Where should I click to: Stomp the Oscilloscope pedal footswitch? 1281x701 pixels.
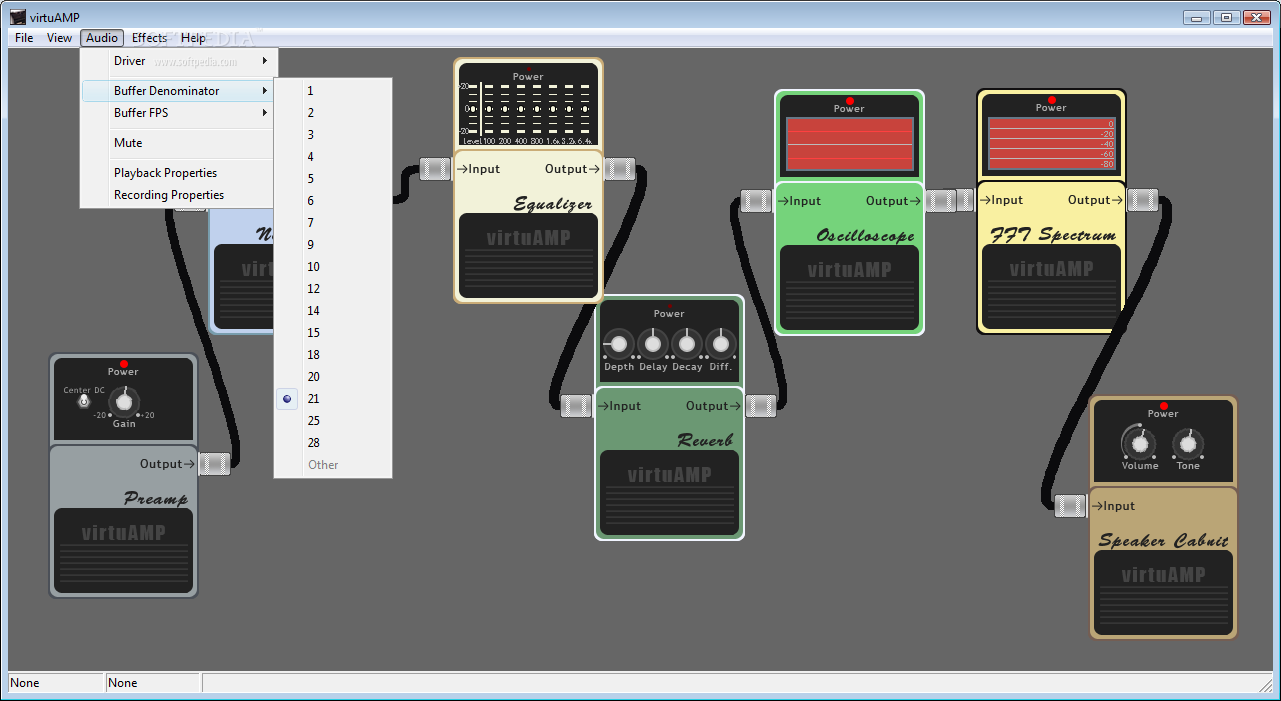(x=849, y=288)
